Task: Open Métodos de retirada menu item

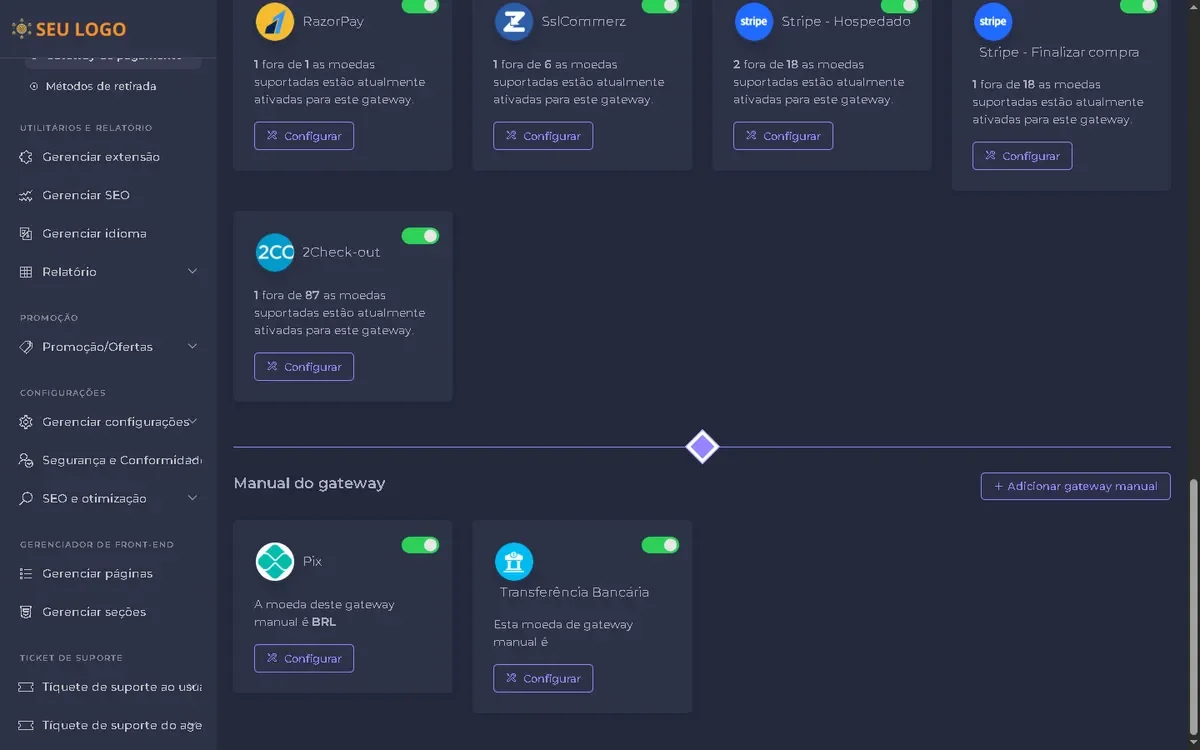Action: (x=100, y=86)
